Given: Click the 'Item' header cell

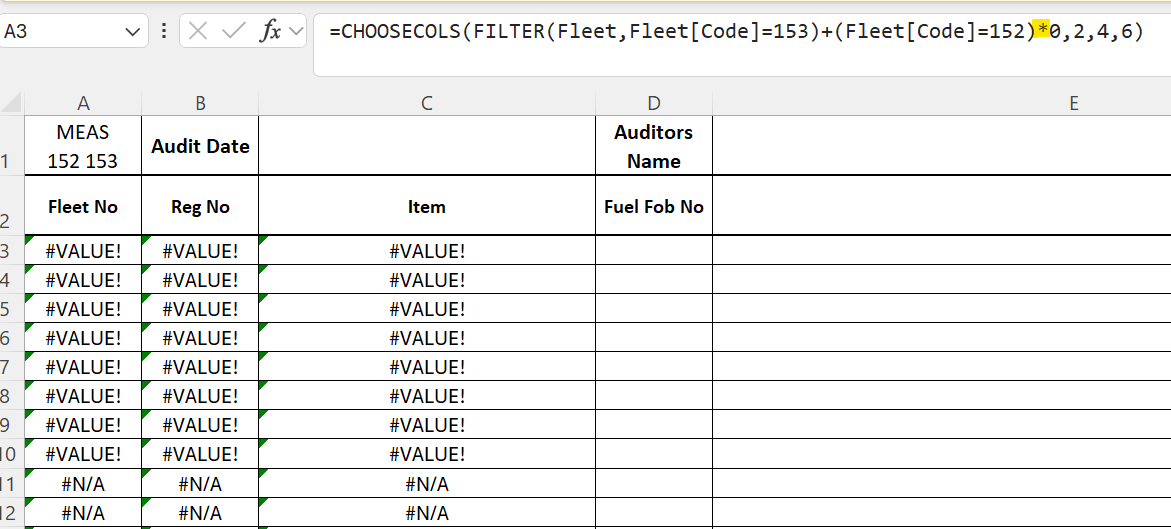Looking at the screenshot, I should pyautogui.click(x=427, y=205).
